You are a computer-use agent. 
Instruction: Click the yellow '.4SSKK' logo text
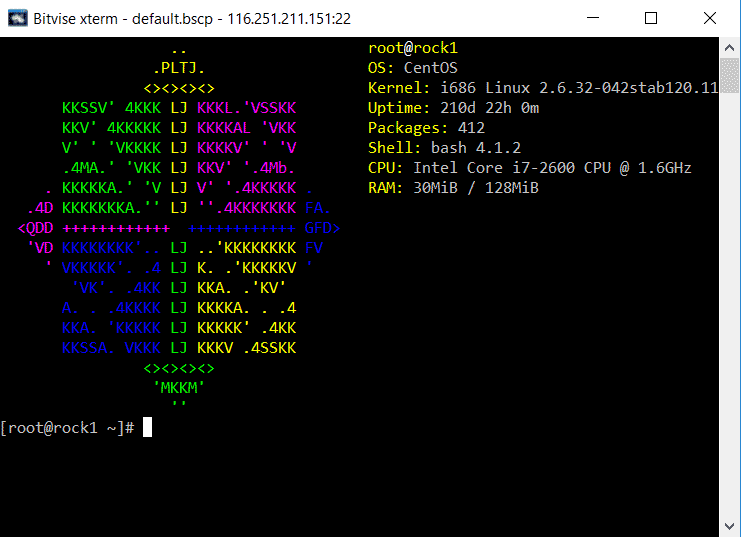[x=270, y=348]
